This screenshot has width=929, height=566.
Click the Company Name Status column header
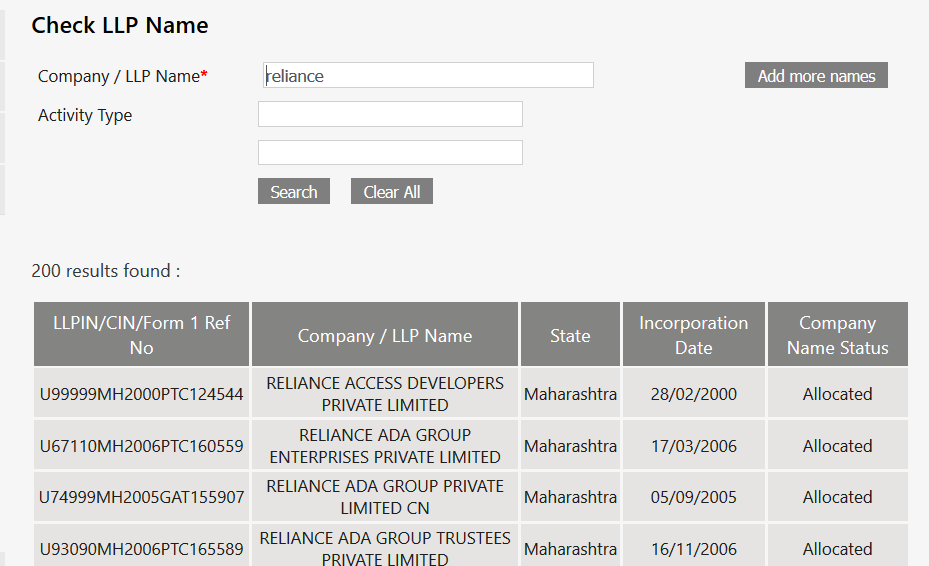coord(838,335)
